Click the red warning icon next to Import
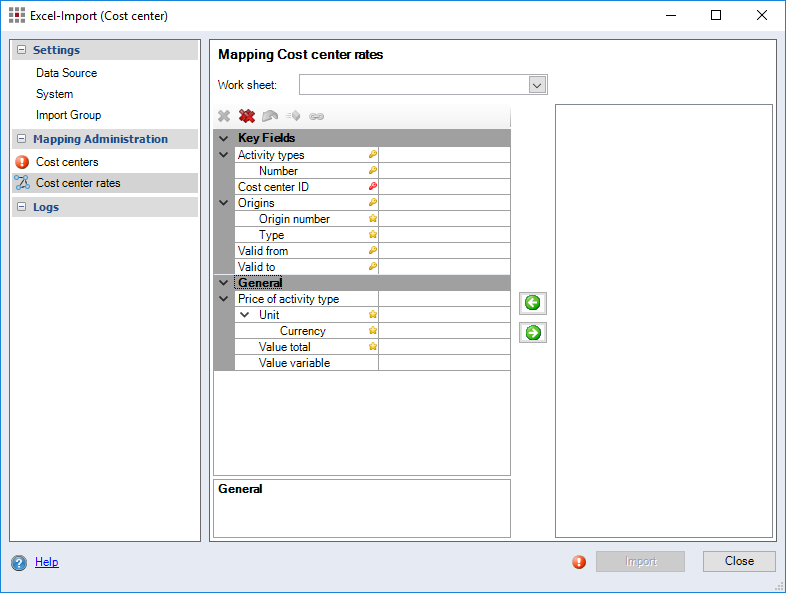 (579, 562)
